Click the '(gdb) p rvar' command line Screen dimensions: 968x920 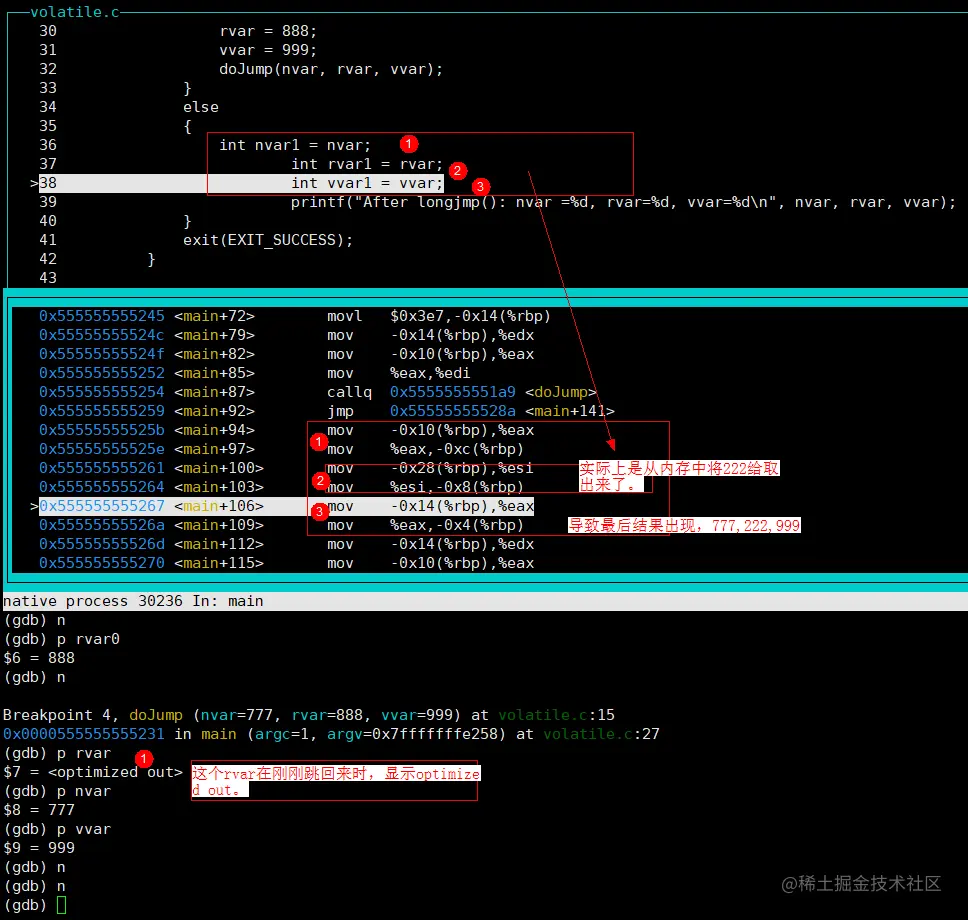click(57, 753)
